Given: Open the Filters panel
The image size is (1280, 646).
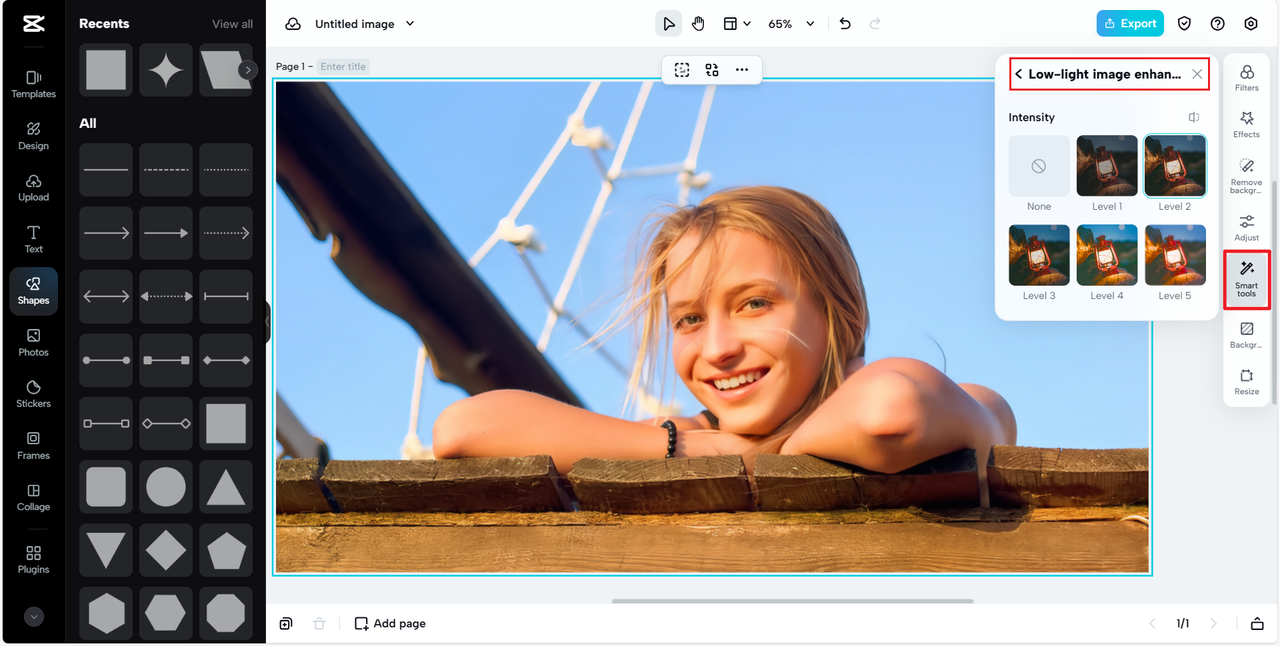Looking at the screenshot, I should [x=1246, y=78].
